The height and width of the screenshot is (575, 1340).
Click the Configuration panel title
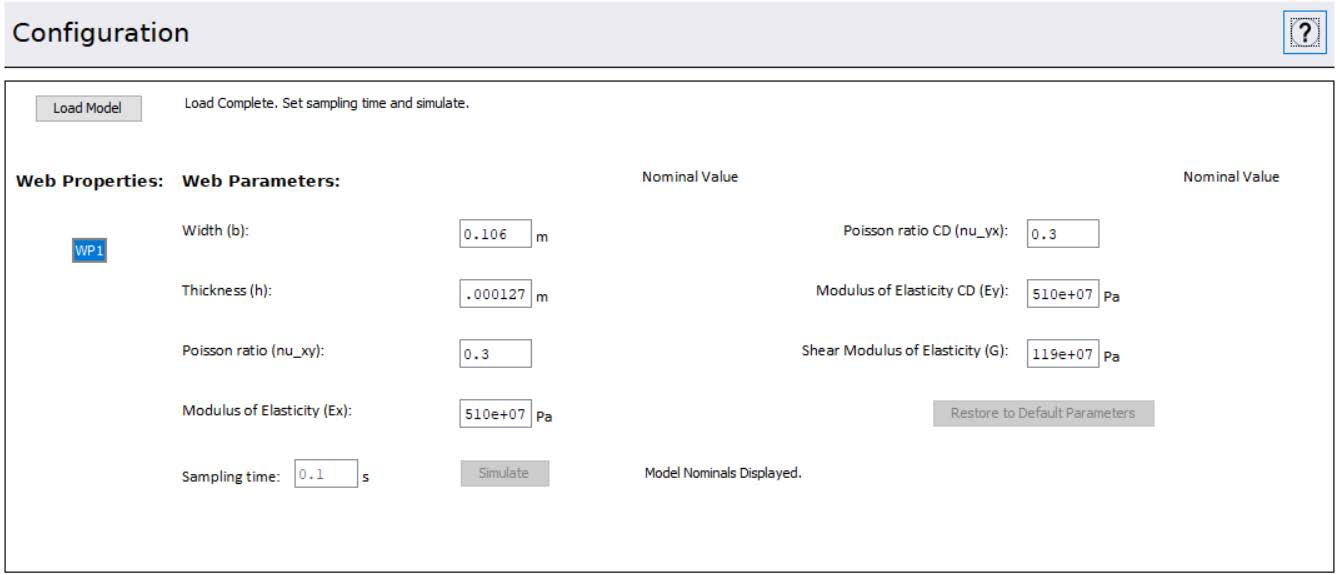tap(100, 33)
